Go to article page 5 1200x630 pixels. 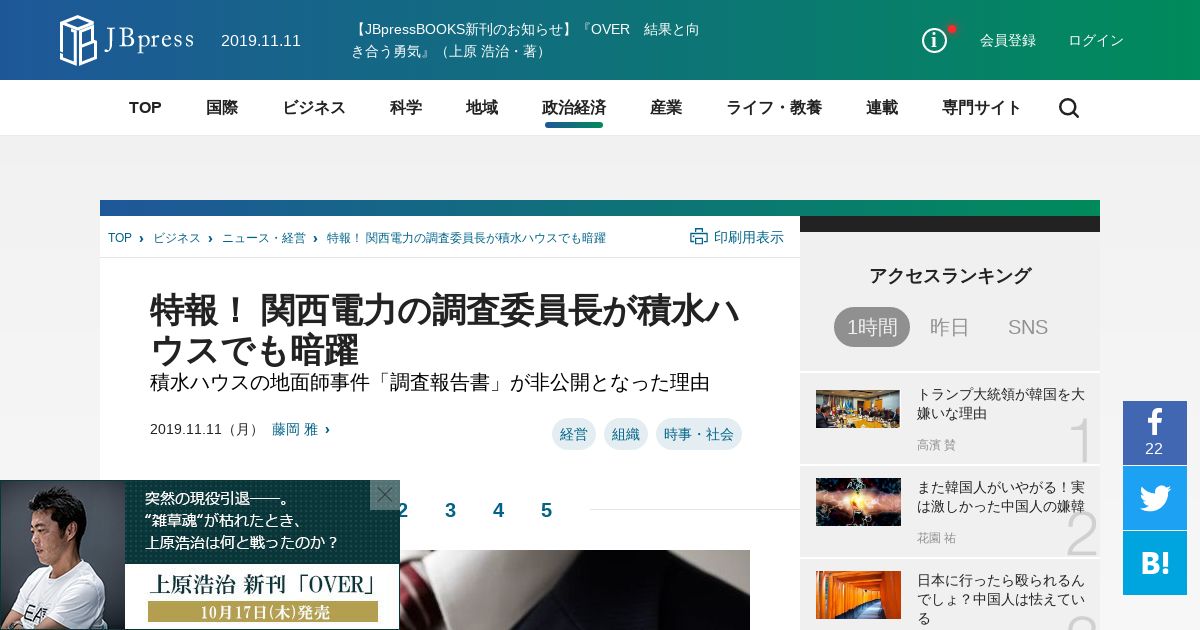[x=546, y=511]
